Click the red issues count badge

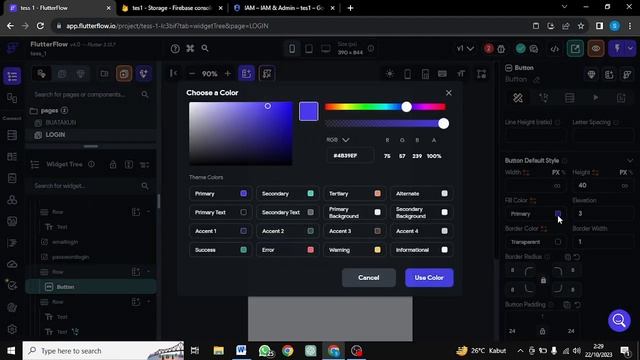coord(488,49)
